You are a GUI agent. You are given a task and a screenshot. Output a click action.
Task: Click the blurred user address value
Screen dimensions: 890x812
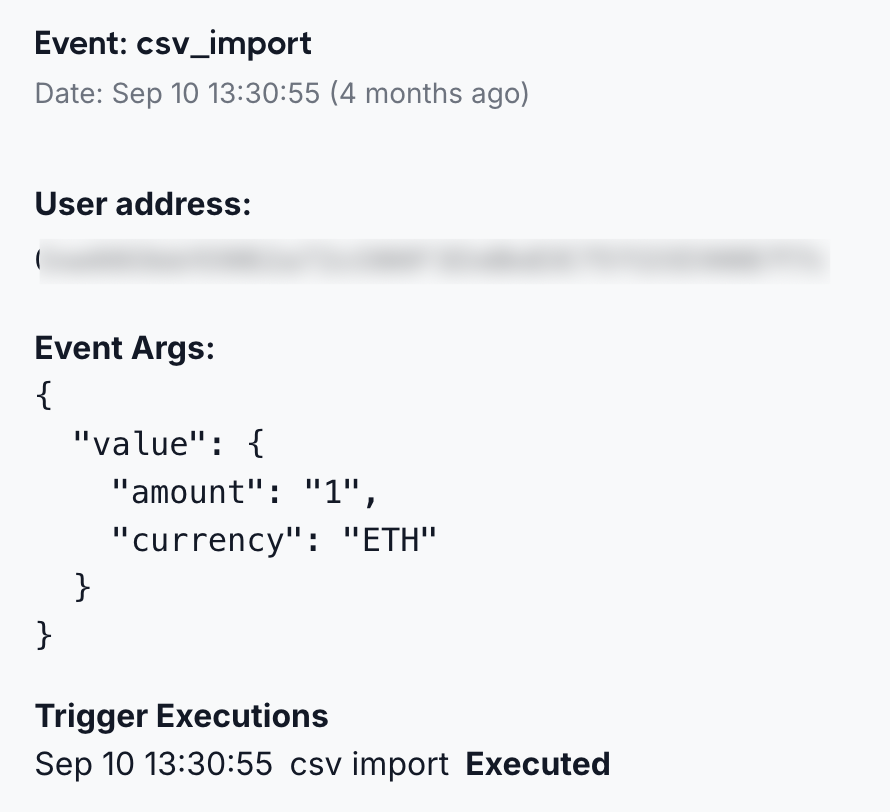tap(435, 260)
